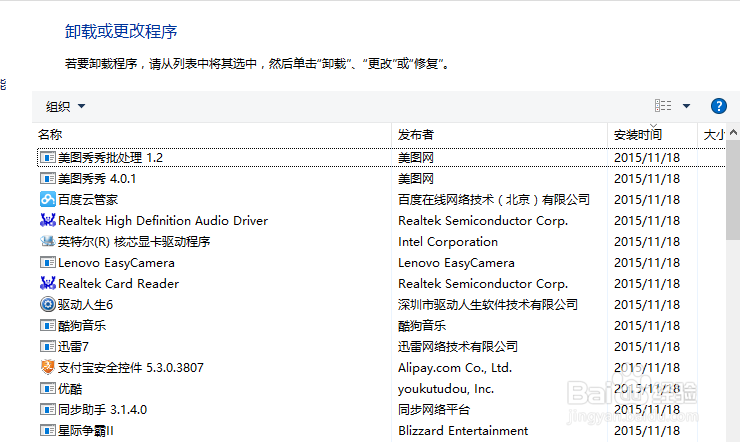Click the Intel graphics driver (英特尔) icon
The height and width of the screenshot is (442, 740).
point(47,241)
